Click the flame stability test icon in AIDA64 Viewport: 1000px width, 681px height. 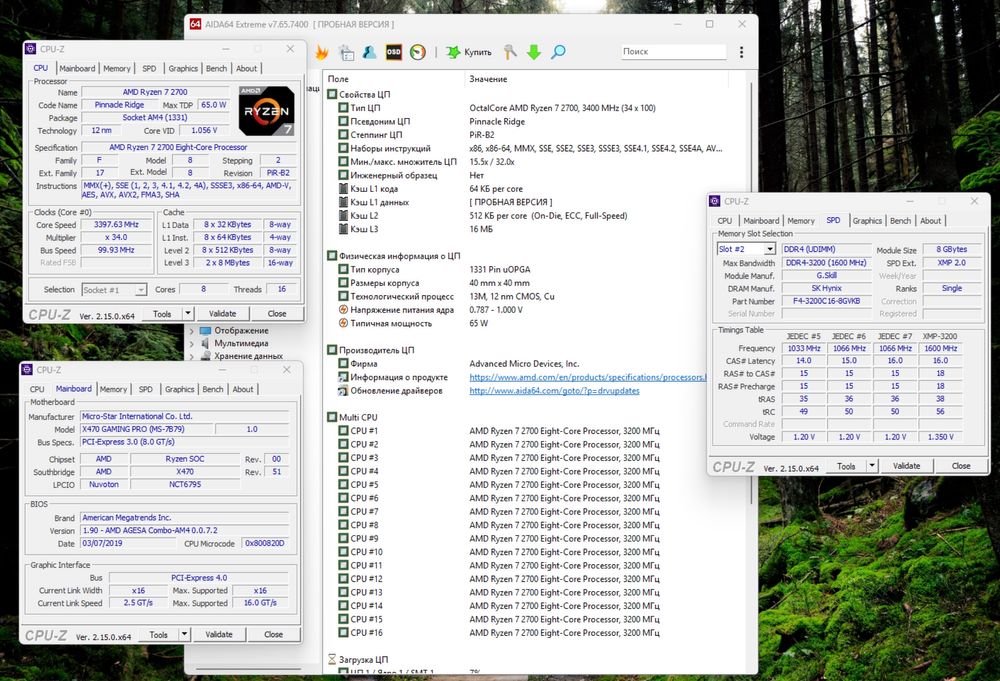[x=322, y=52]
